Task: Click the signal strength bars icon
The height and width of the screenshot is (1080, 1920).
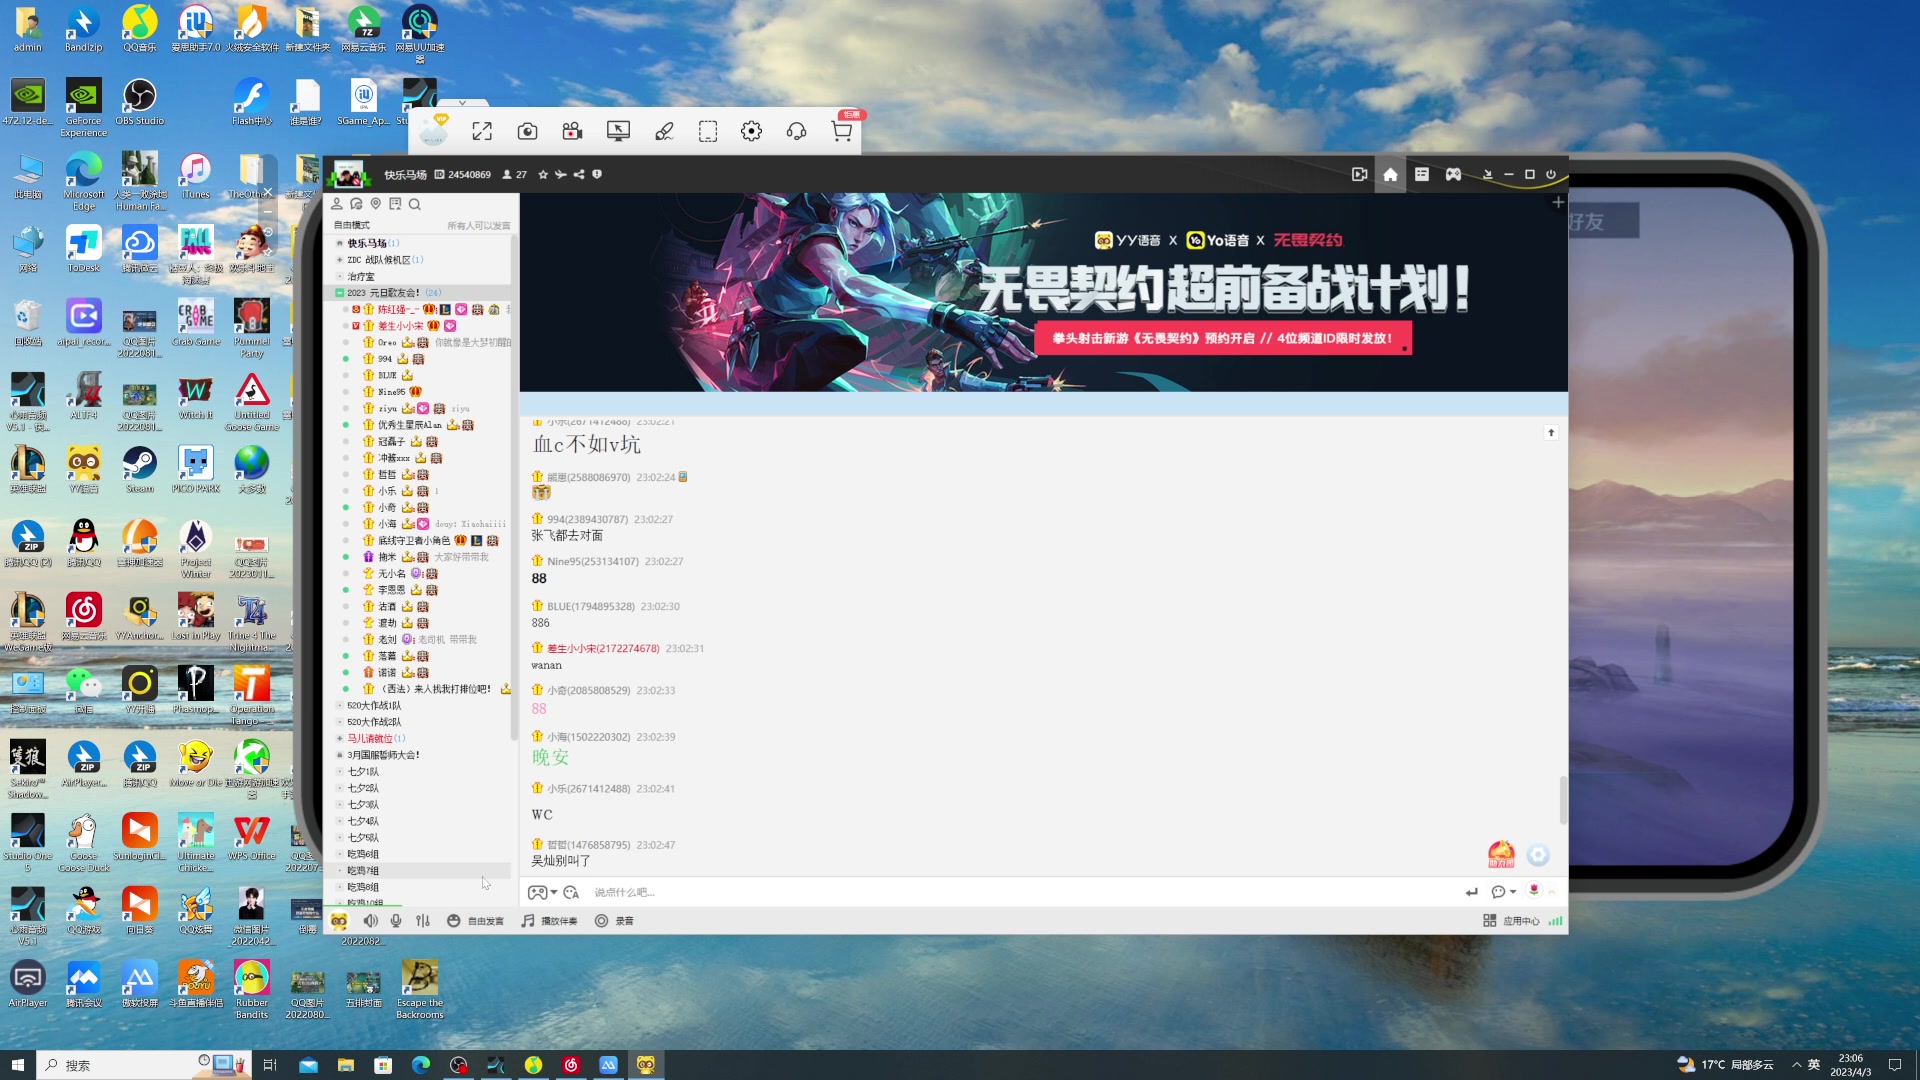Action: 1555,921
